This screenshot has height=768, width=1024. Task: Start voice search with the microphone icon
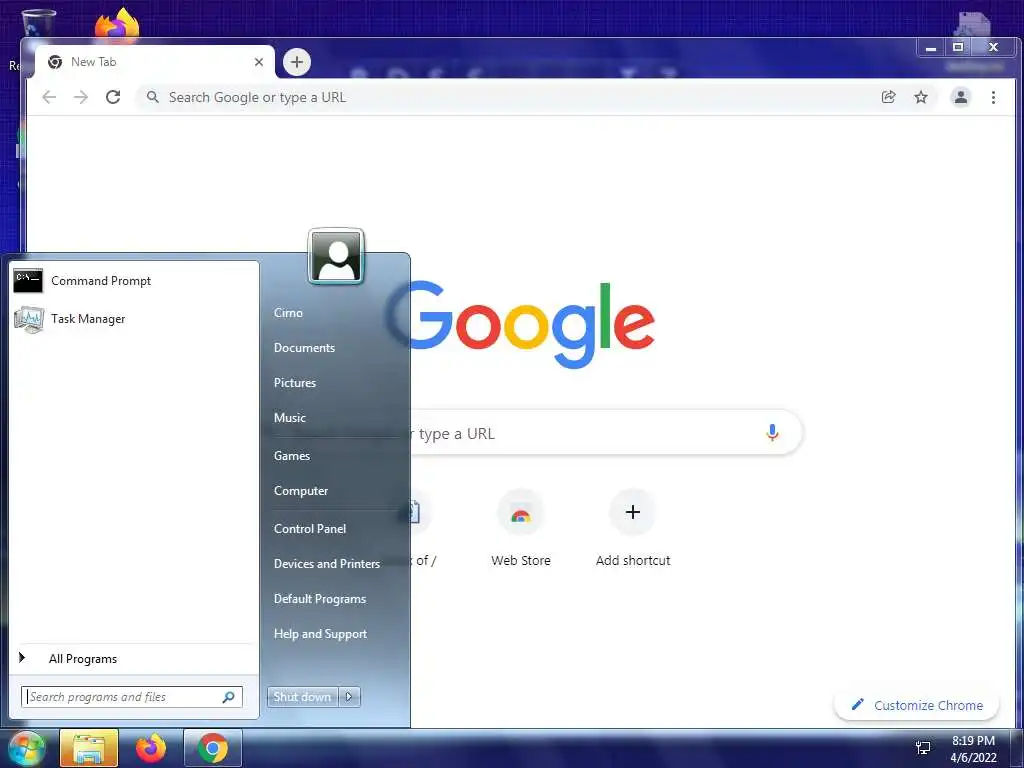pyautogui.click(x=772, y=433)
